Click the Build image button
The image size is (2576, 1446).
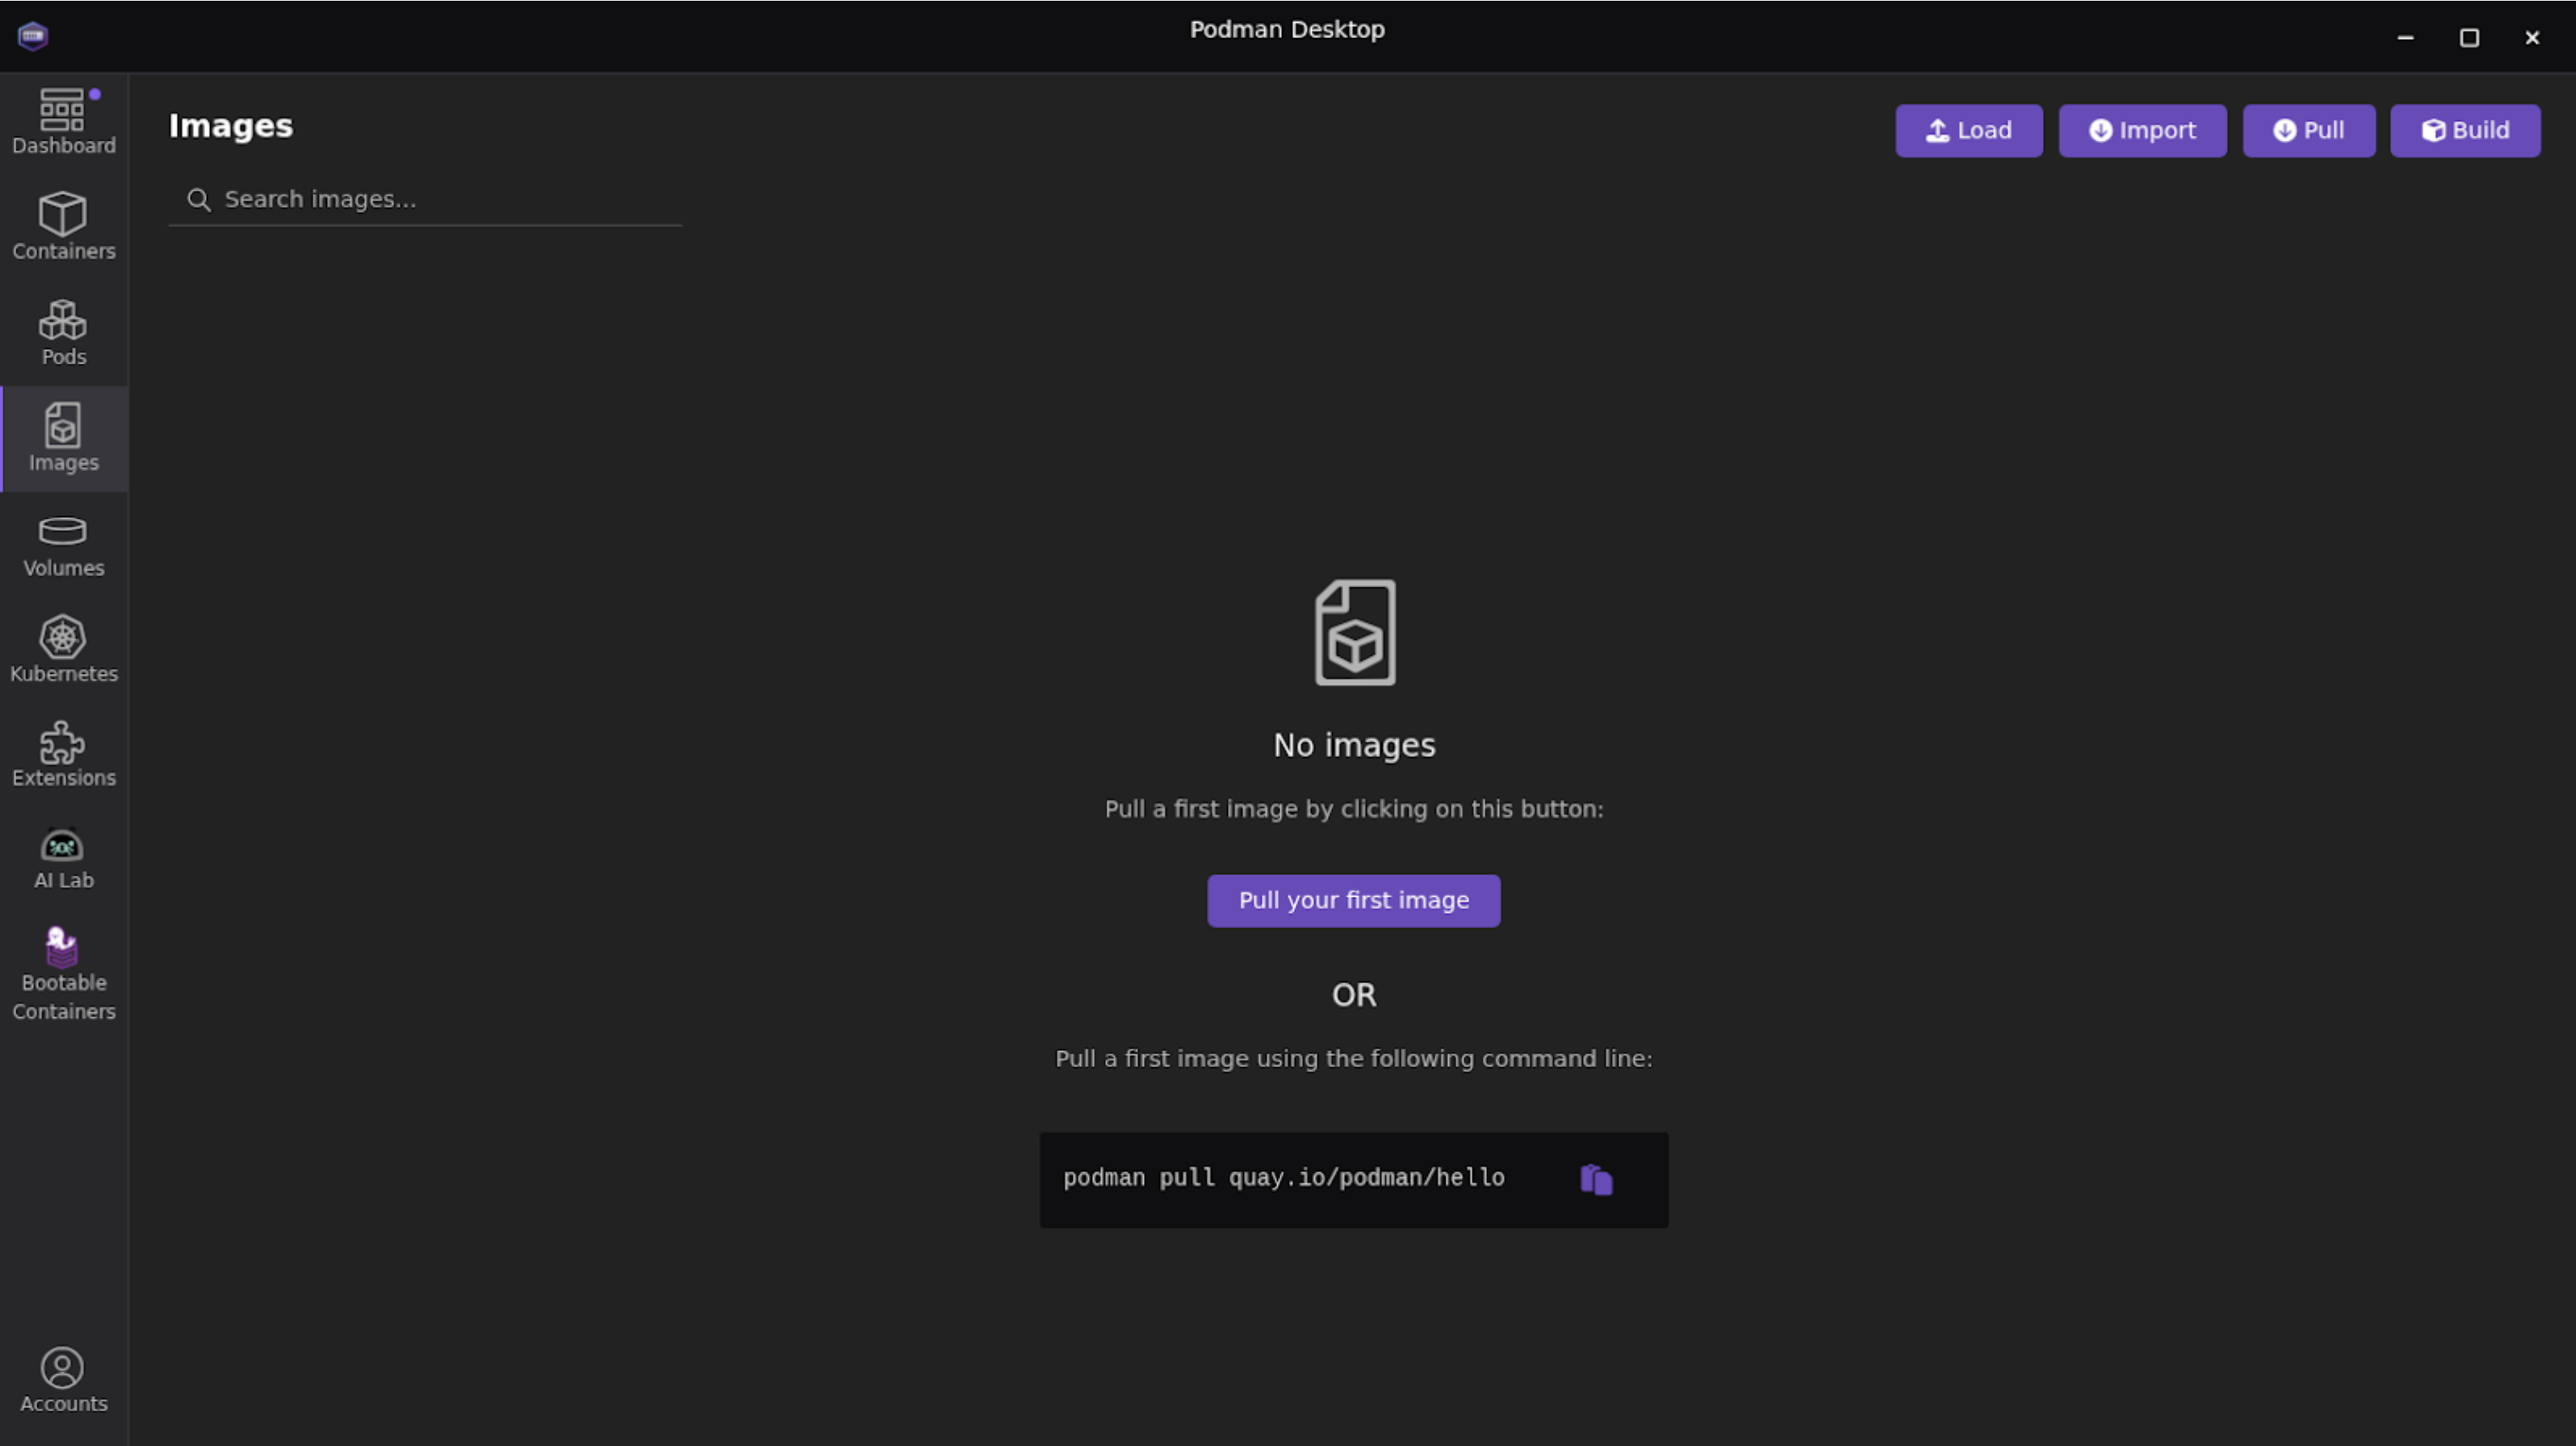(x=2464, y=131)
